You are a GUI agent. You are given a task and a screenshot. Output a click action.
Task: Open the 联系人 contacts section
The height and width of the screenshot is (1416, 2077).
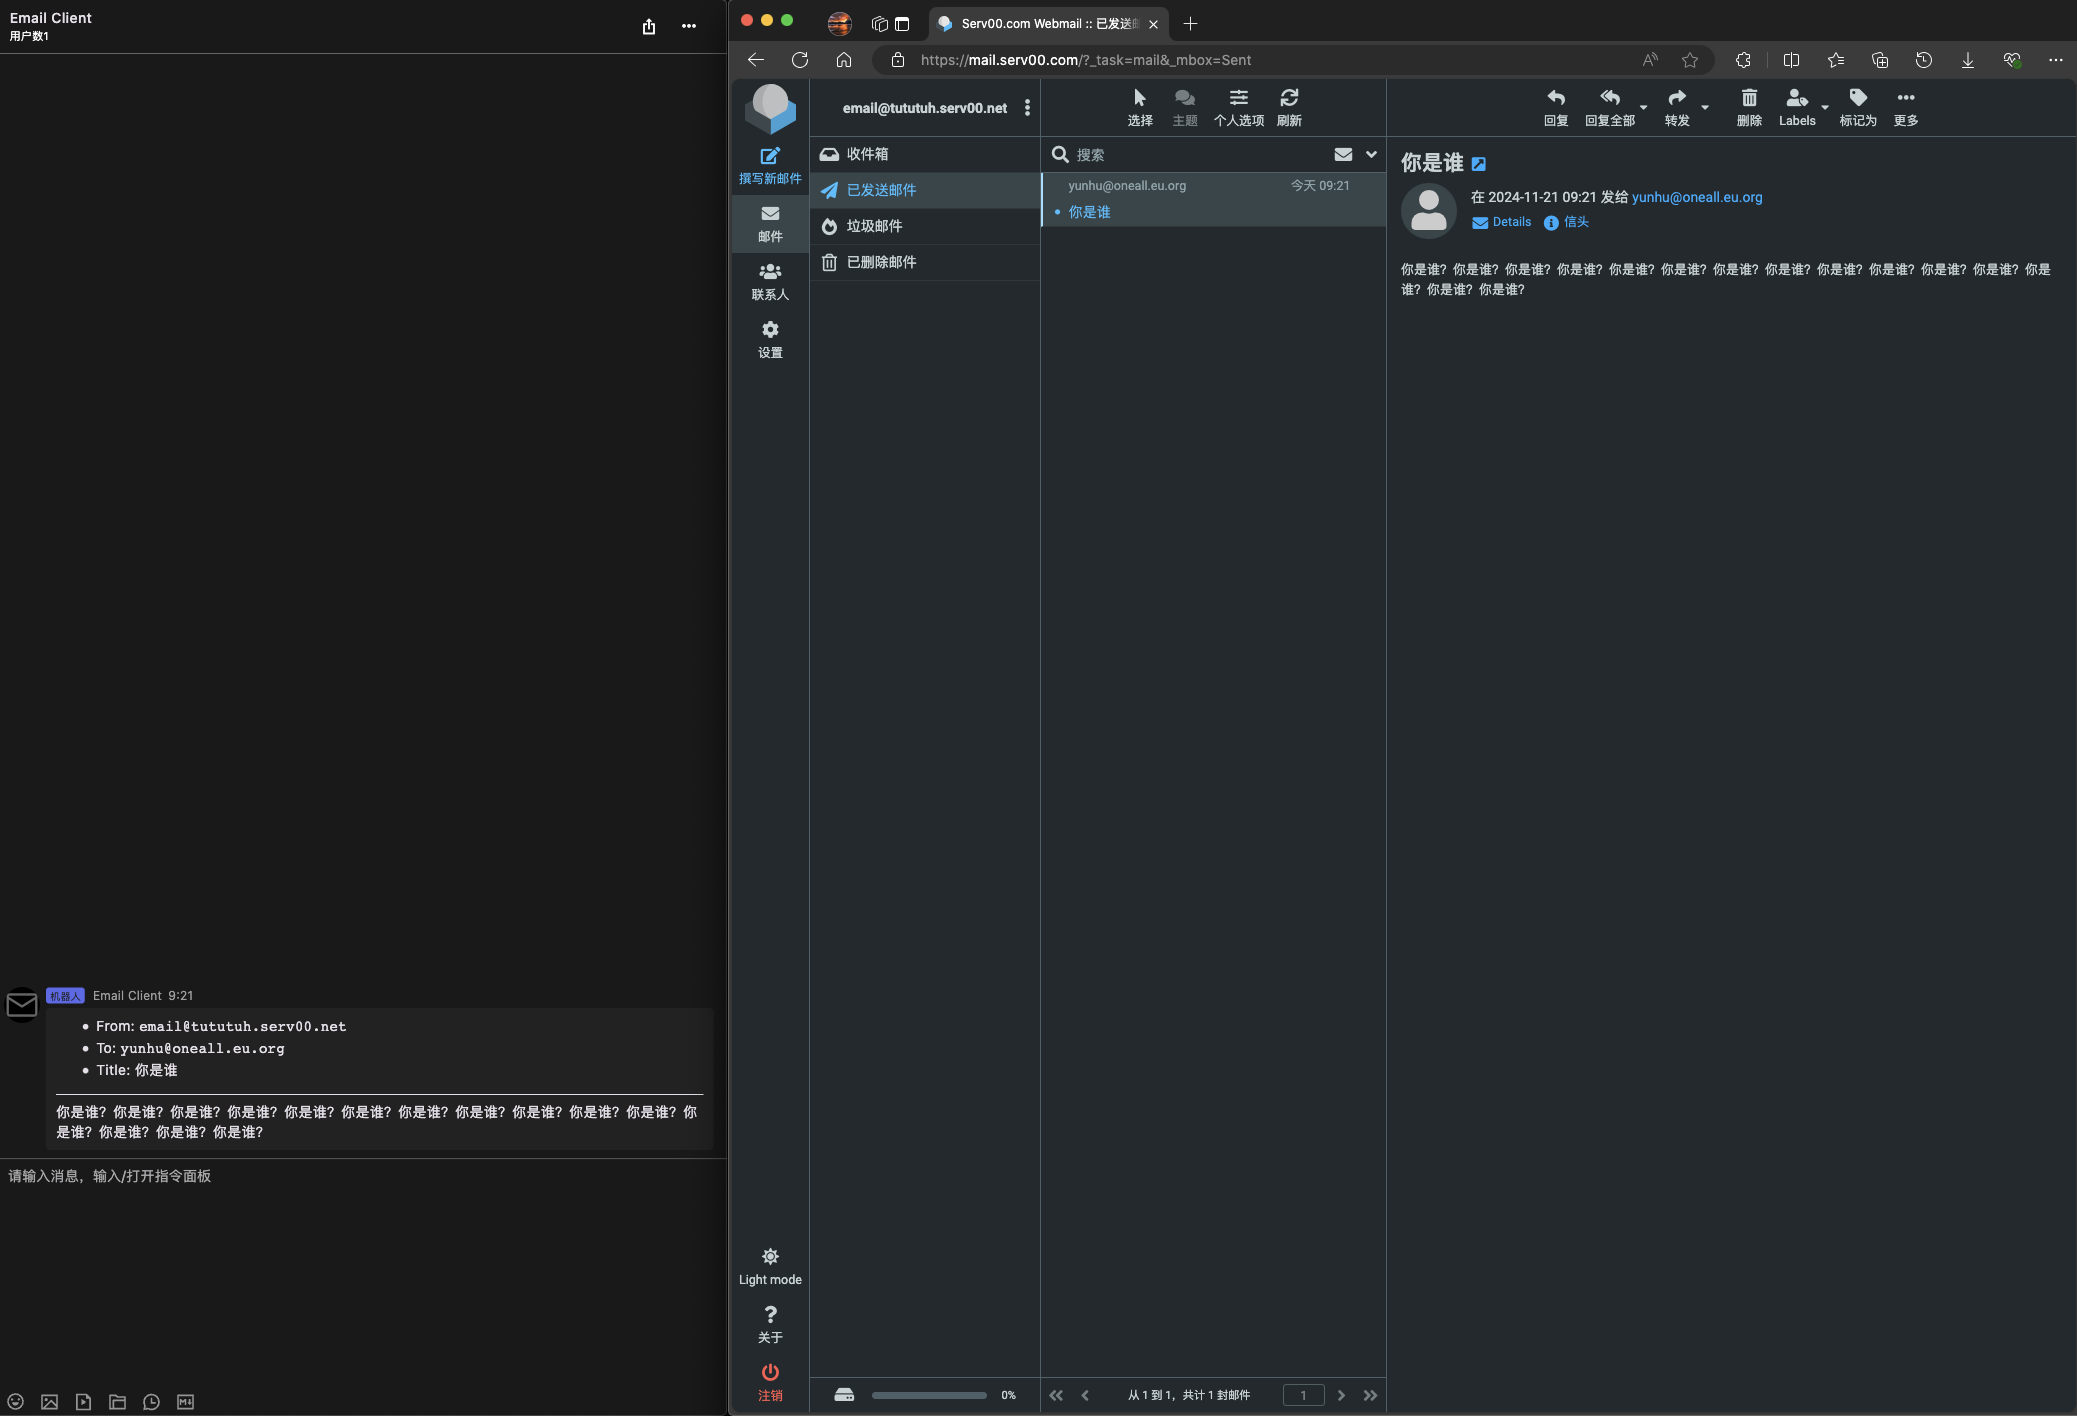tap(770, 282)
